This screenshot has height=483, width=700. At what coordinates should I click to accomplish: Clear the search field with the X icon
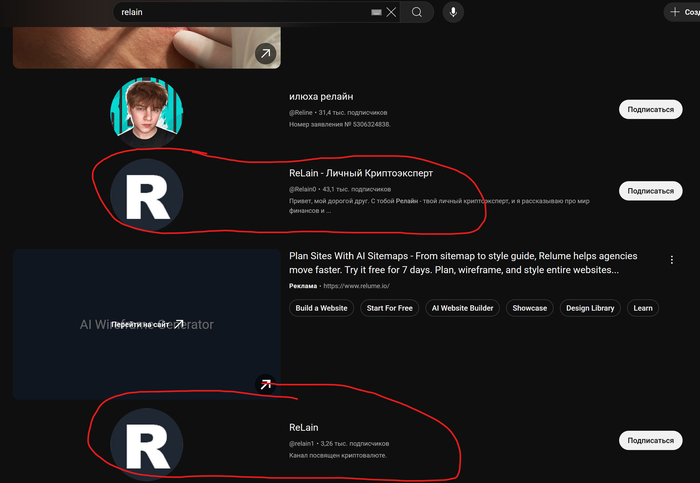391,12
